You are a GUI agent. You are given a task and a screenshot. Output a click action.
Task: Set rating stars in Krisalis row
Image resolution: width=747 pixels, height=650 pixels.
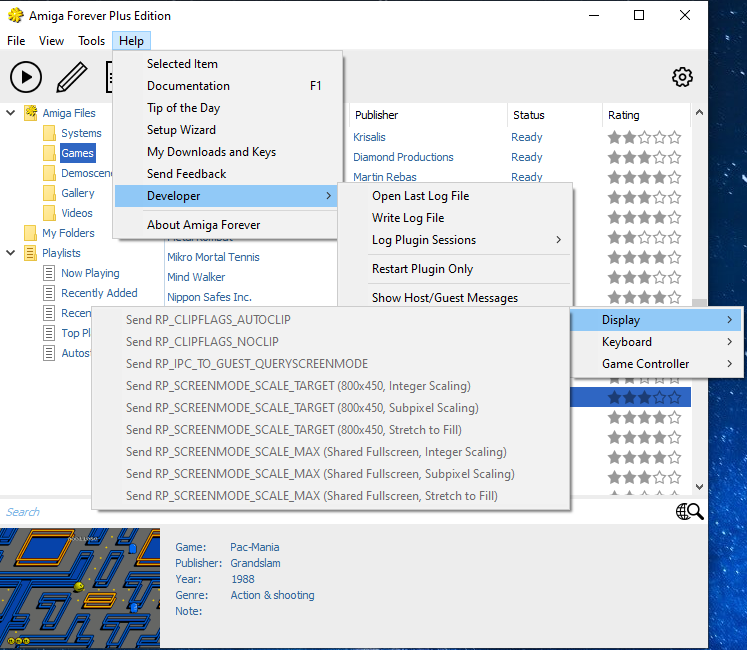(x=644, y=138)
